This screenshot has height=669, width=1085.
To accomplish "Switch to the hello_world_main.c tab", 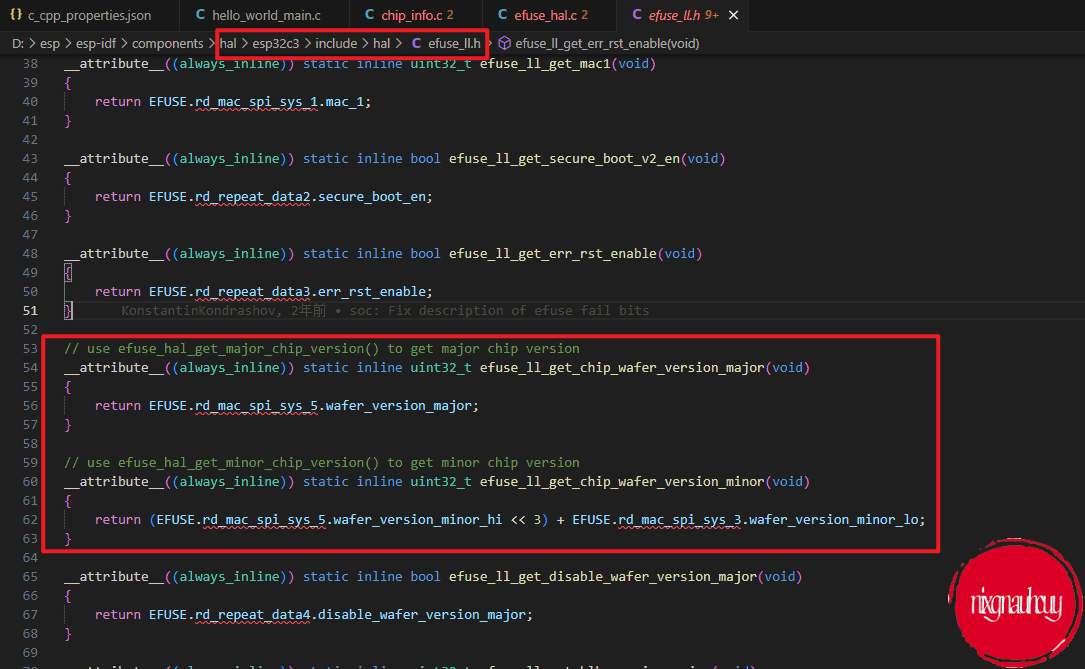I will (x=266, y=16).
